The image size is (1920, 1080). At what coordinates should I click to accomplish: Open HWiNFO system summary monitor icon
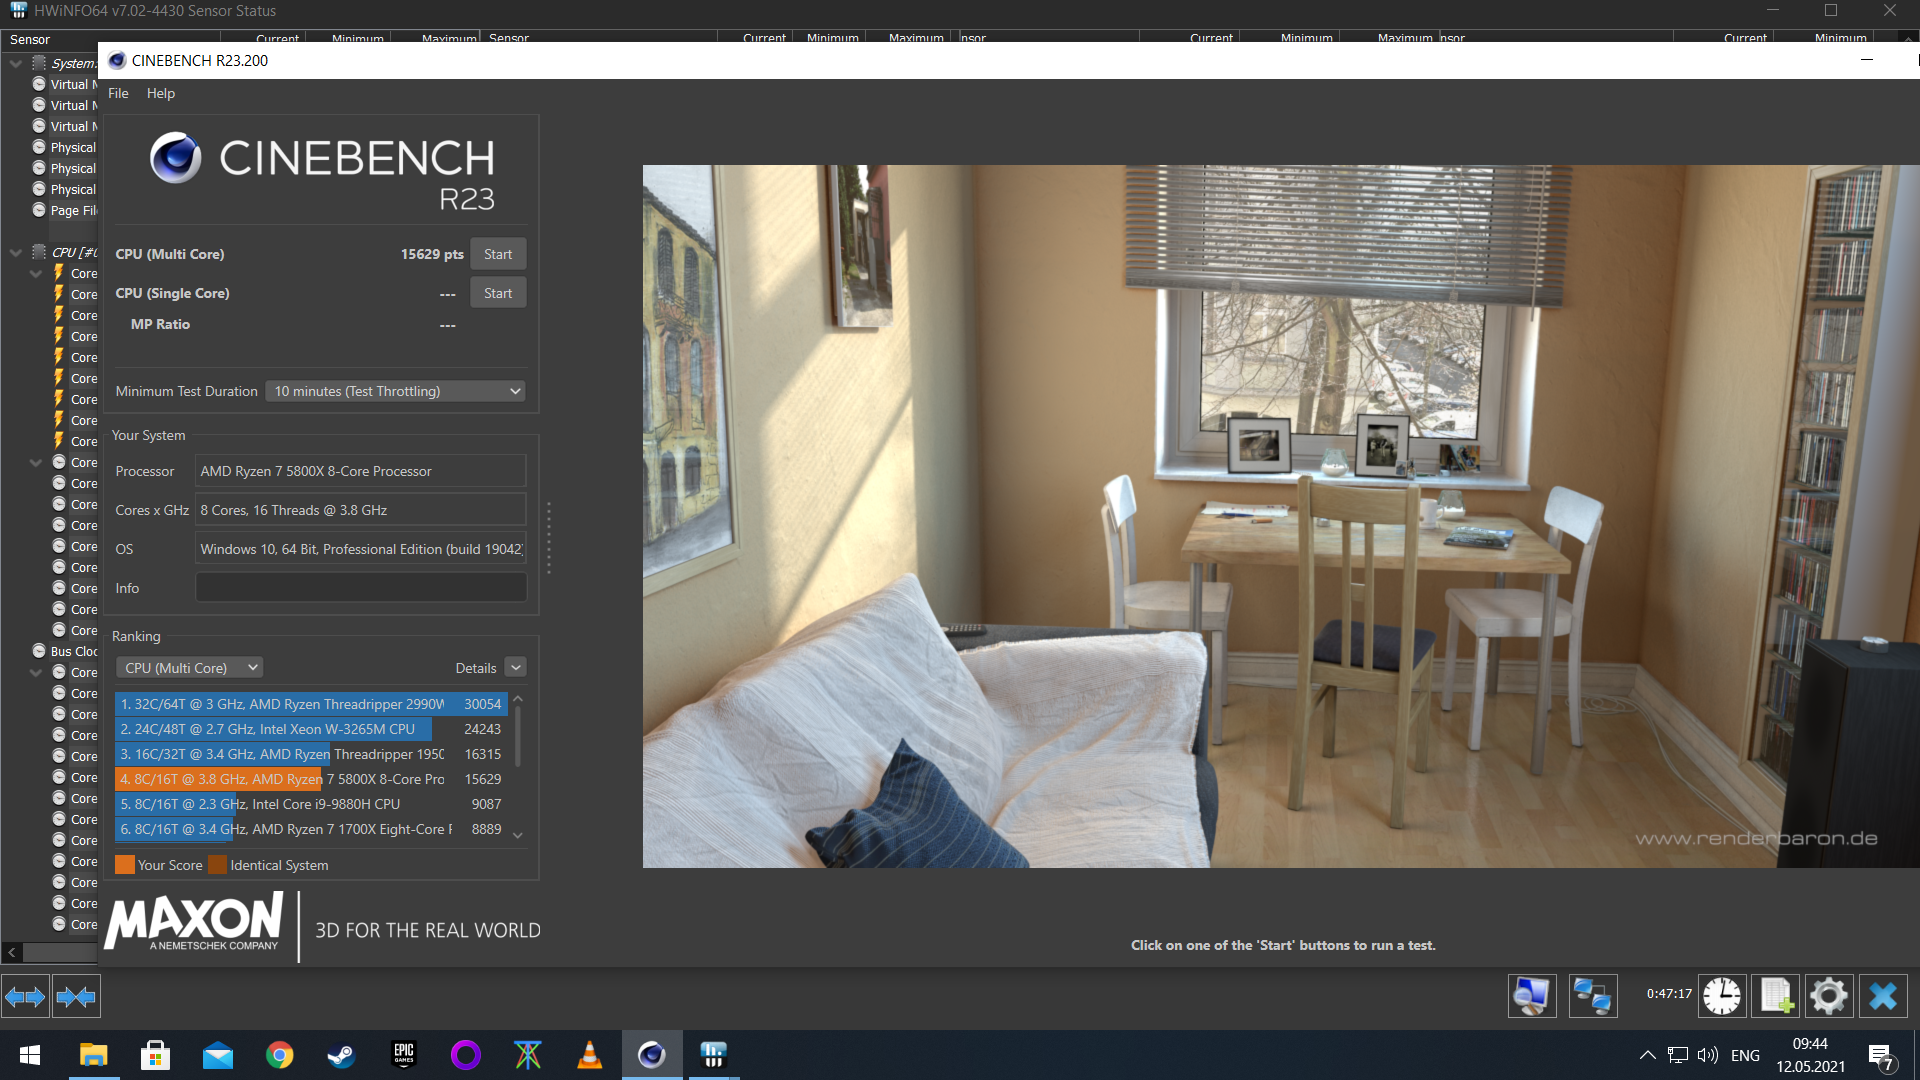click(x=1532, y=996)
